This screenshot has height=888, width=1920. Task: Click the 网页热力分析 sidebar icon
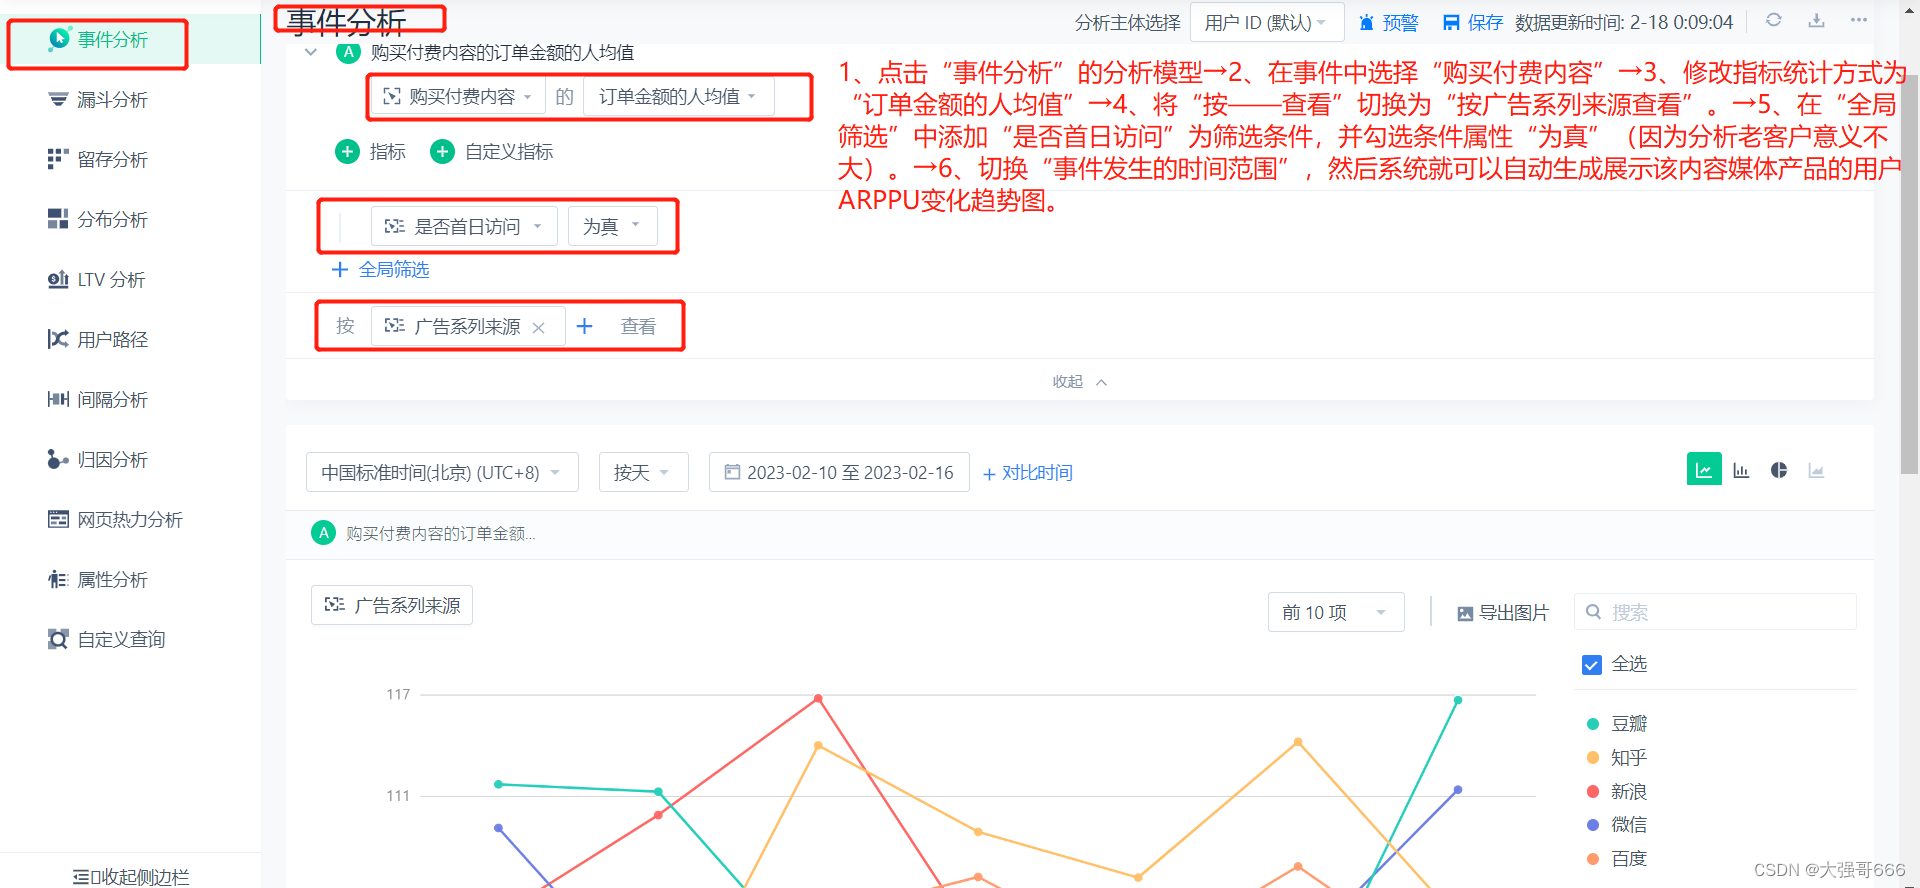pos(58,520)
